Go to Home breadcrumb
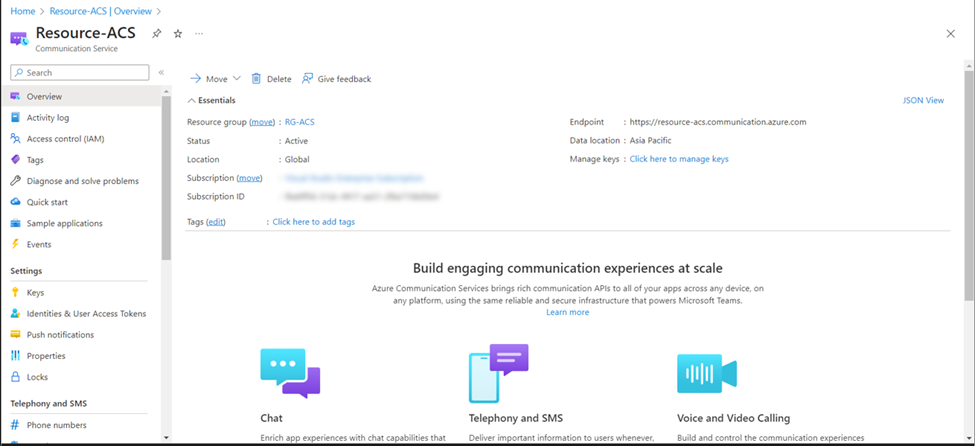This screenshot has width=975, height=446. tap(22, 11)
